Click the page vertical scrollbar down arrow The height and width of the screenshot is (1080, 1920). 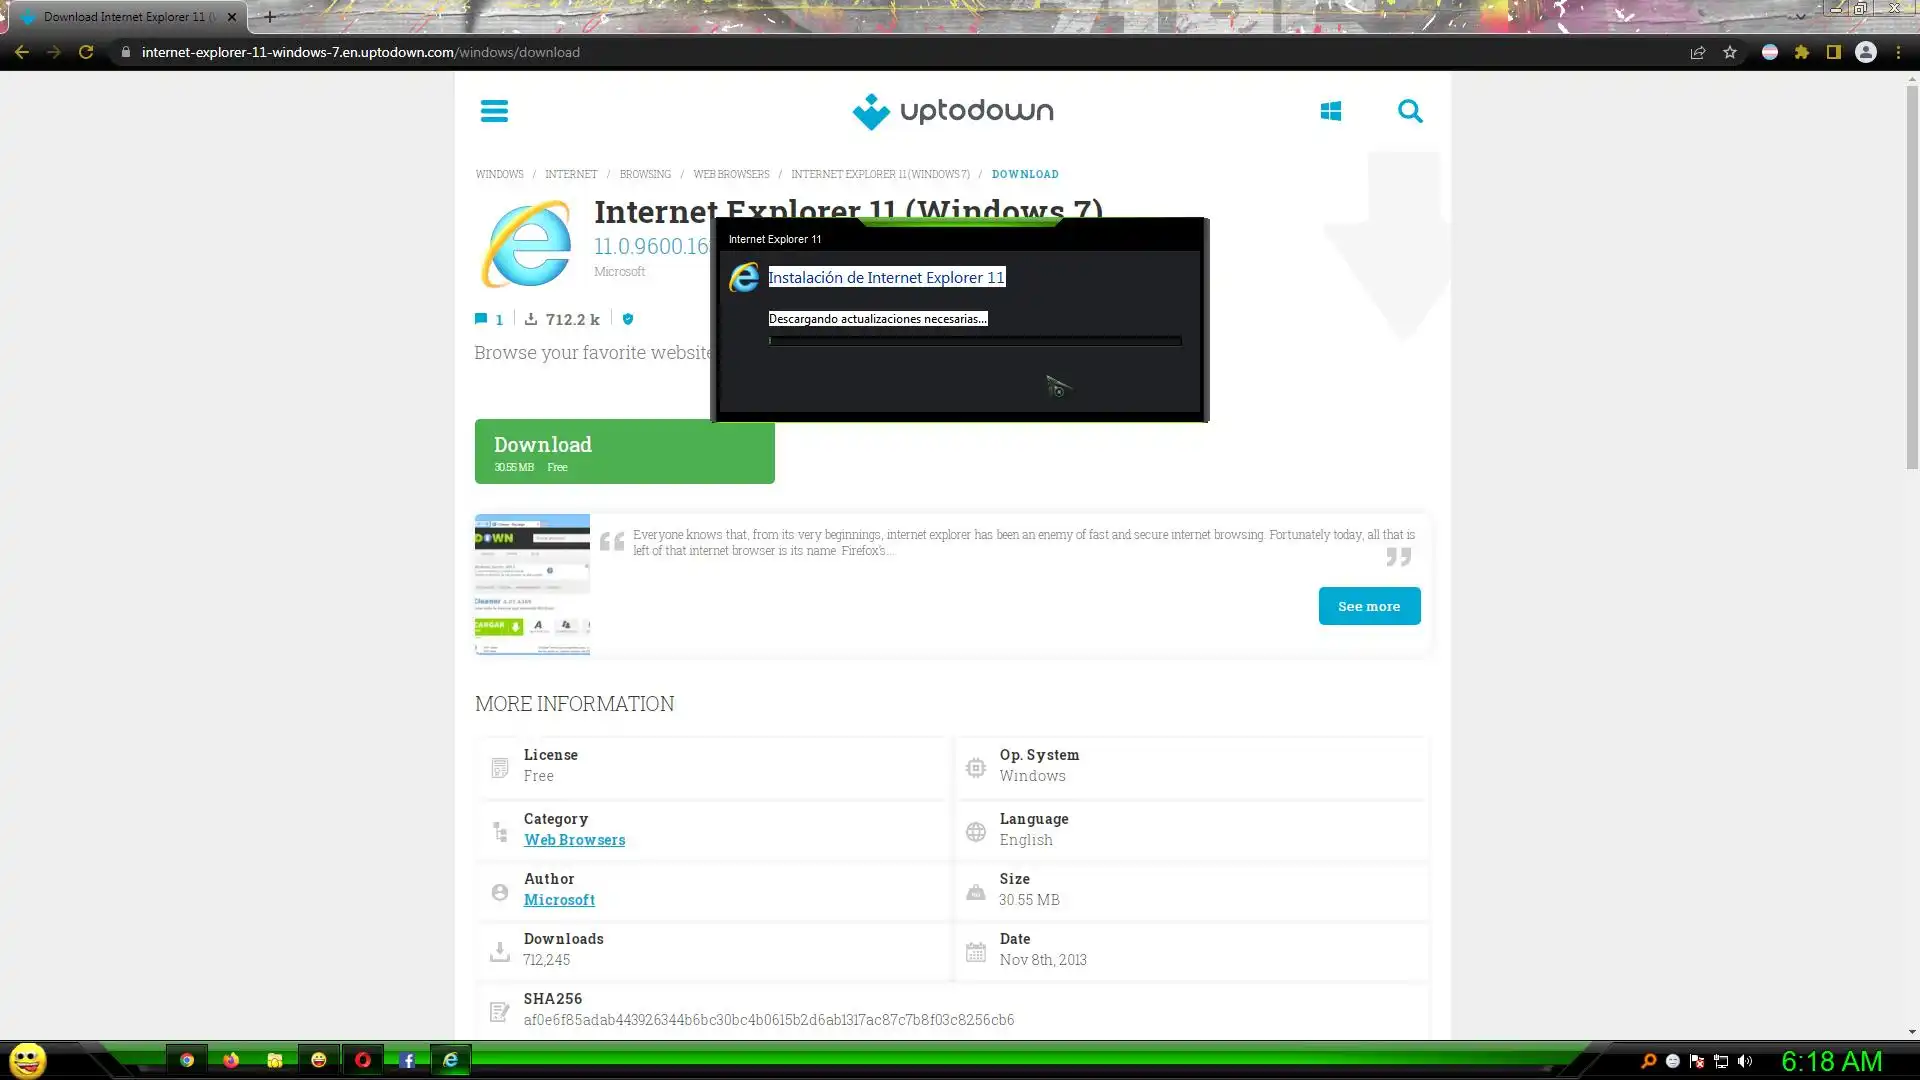(x=1911, y=1032)
